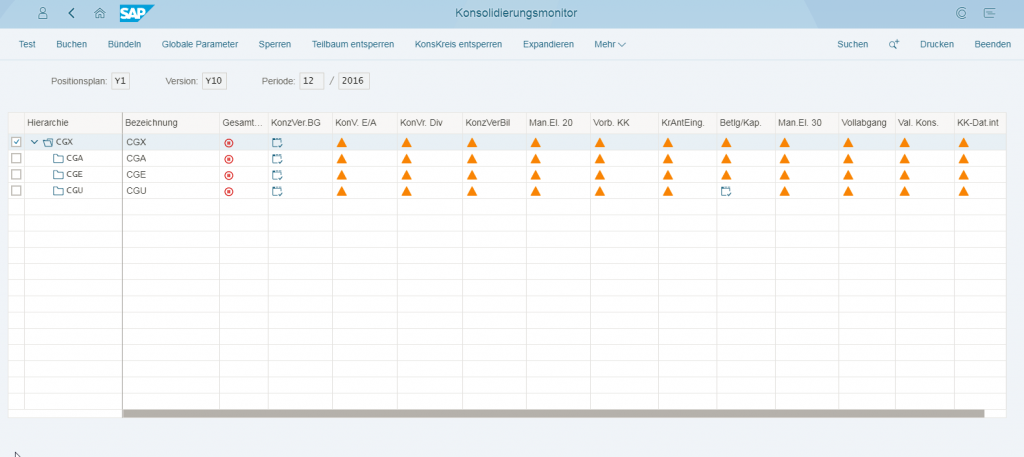Collapse the CGX hierarchy node

(34, 143)
